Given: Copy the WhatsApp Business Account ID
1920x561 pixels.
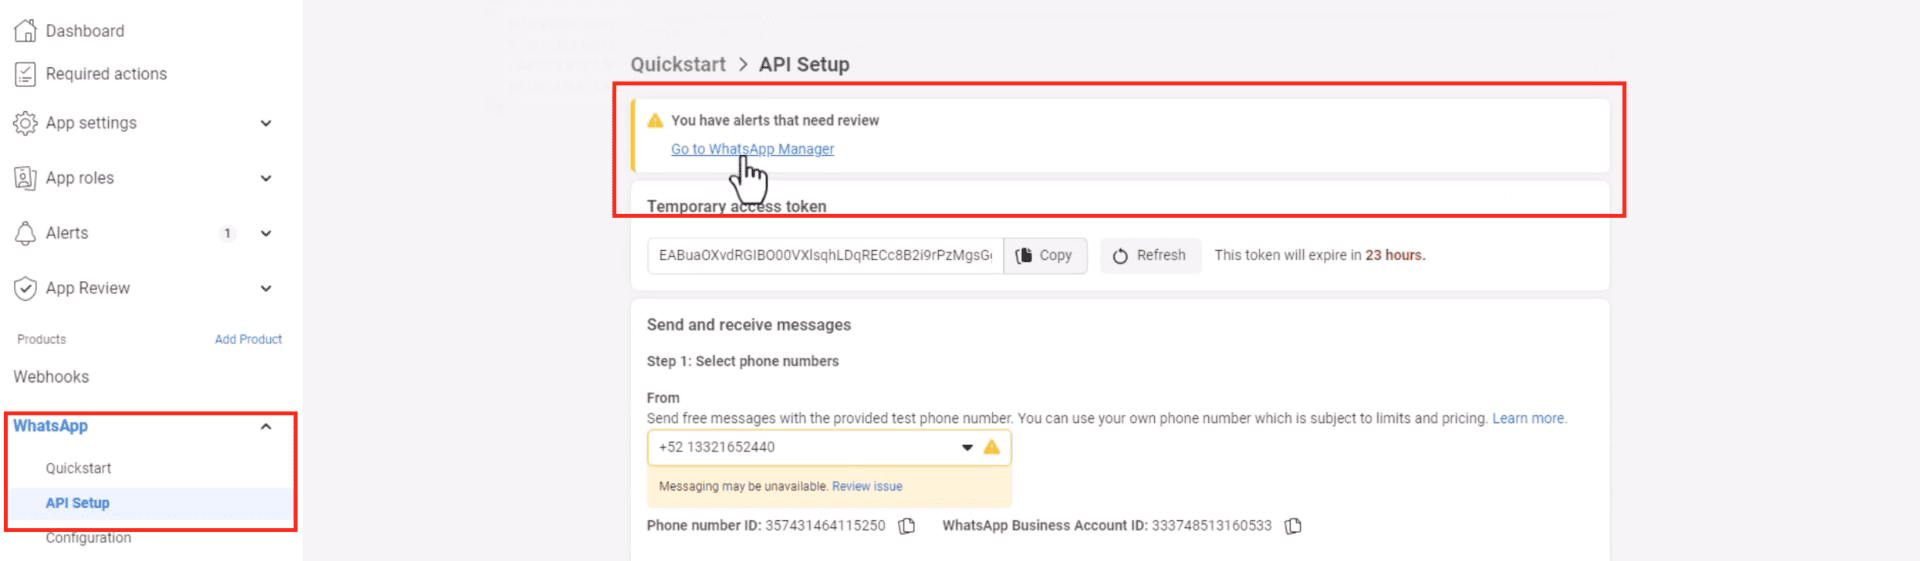Looking at the screenshot, I should (x=1293, y=526).
